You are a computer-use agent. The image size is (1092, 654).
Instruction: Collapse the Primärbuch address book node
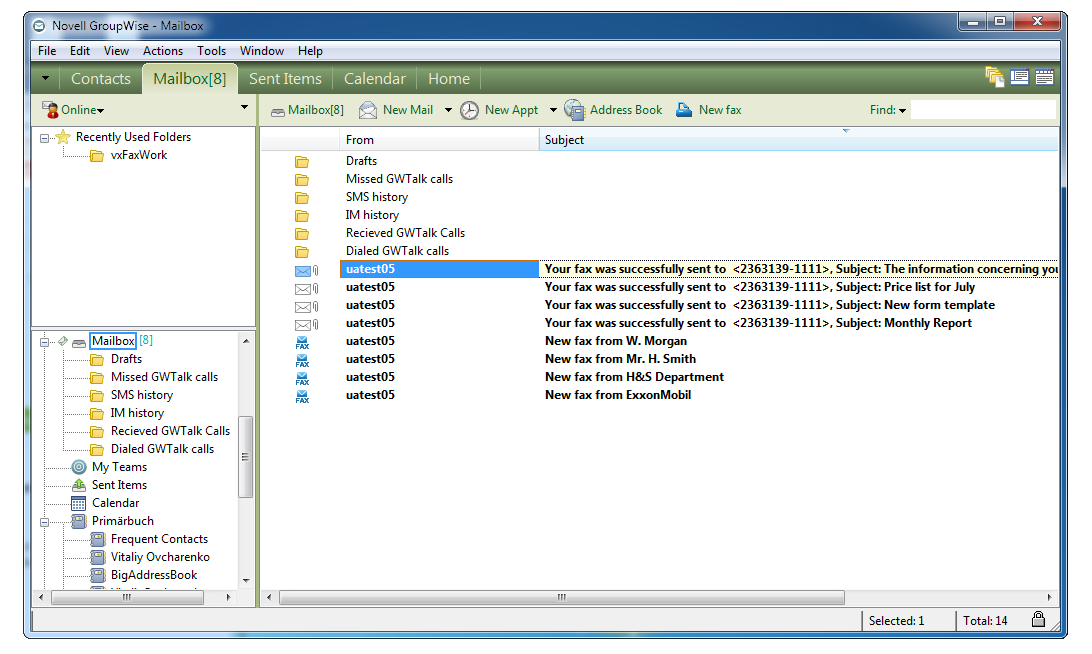click(x=44, y=521)
